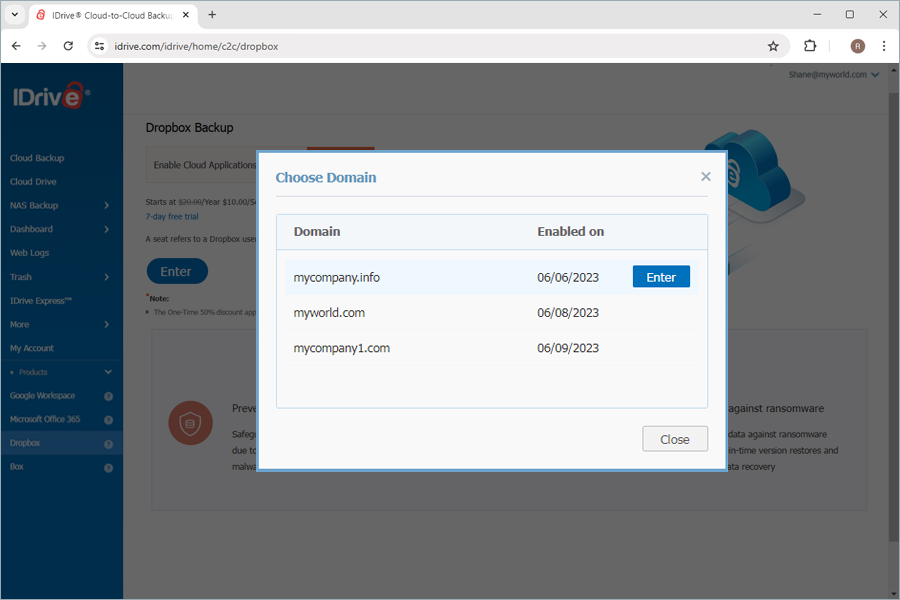Open a new browser tab
Viewport: 900px width, 600px height.
click(212, 15)
